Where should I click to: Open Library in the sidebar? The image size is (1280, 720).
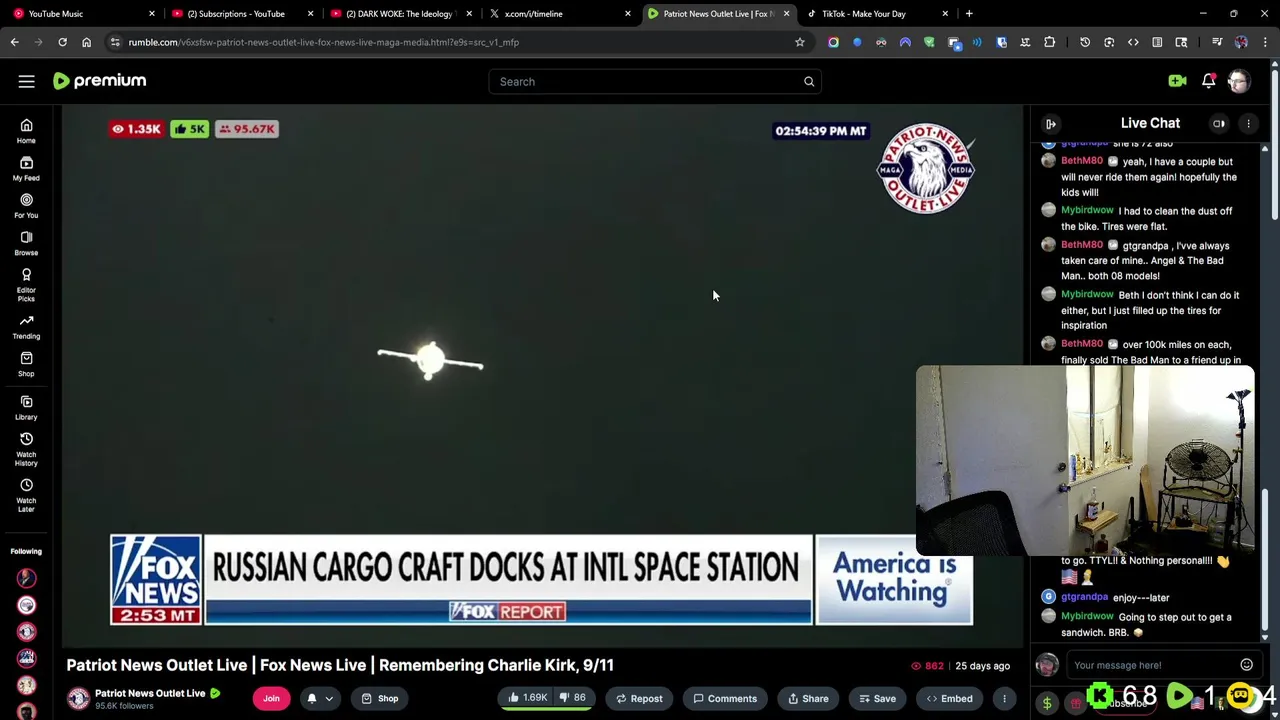pyautogui.click(x=26, y=408)
